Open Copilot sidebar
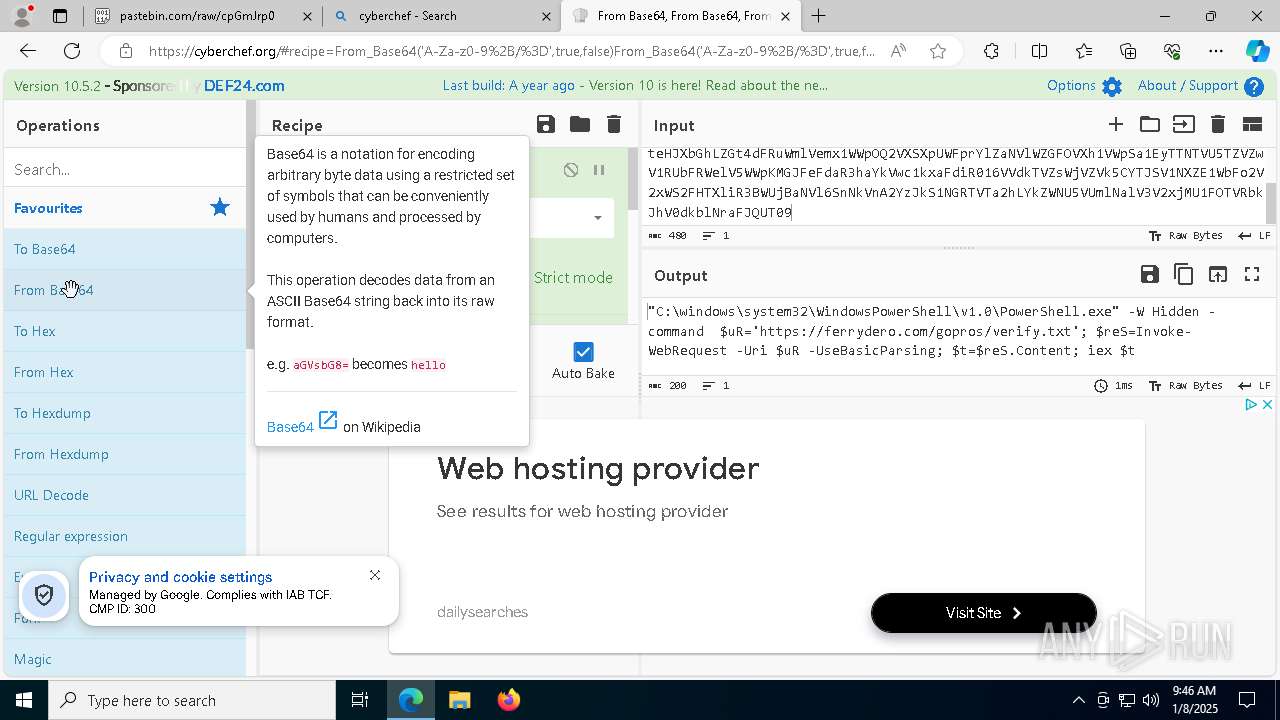The image size is (1280, 720). pos(1257,51)
